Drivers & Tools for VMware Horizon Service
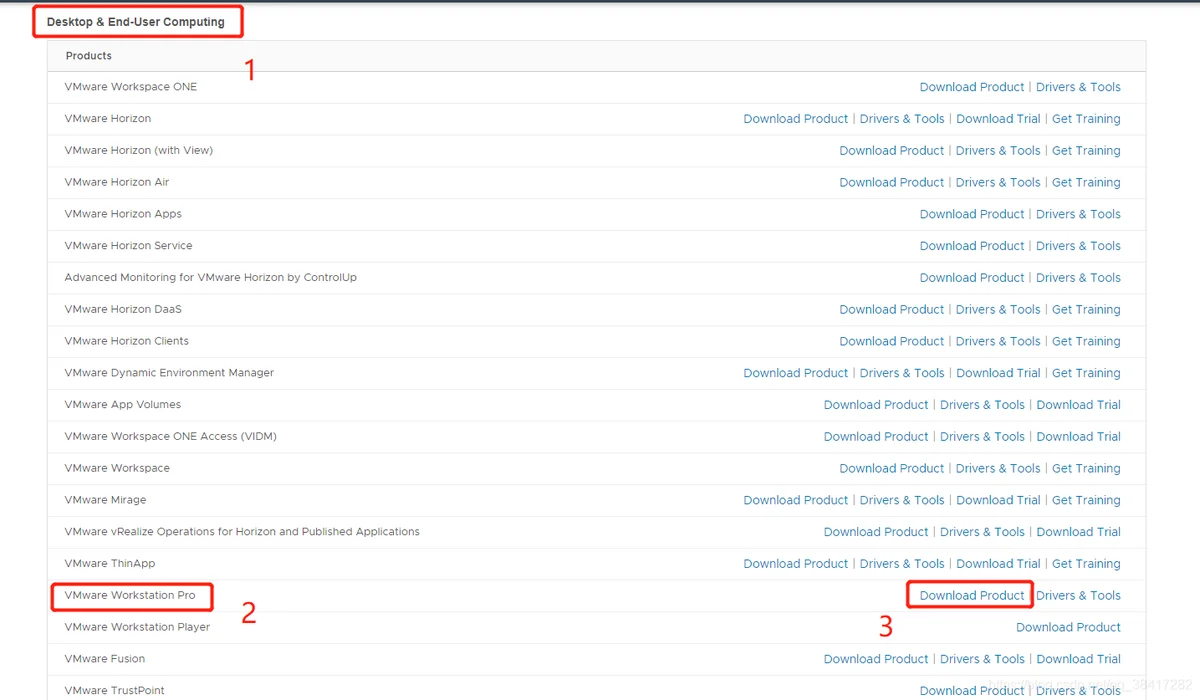1200x700 pixels. click(1078, 246)
